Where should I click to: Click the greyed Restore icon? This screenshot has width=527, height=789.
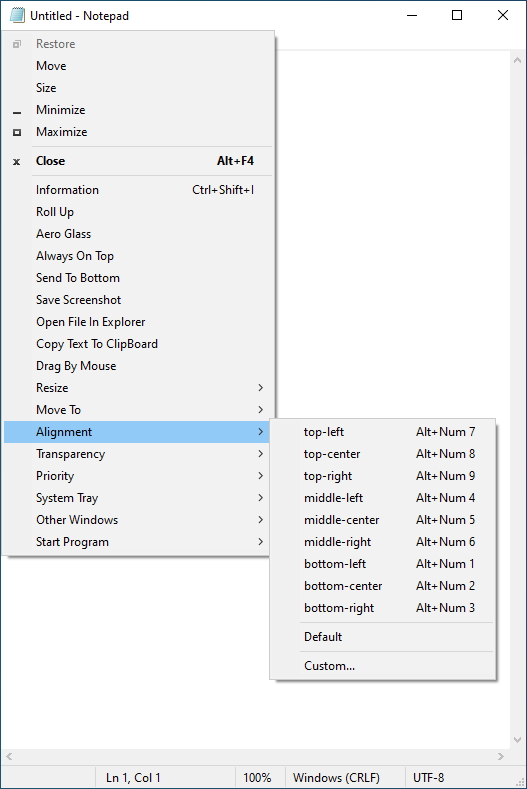pos(17,44)
